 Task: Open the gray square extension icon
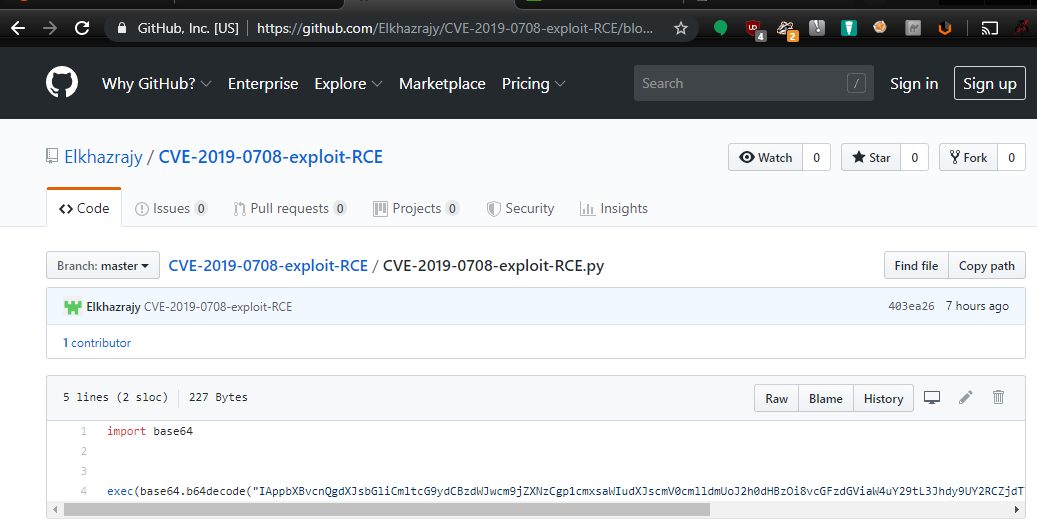[x=913, y=28]
